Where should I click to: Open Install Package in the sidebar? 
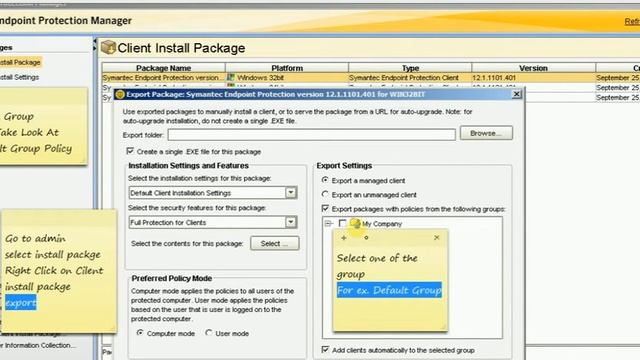tap(20, 62)
